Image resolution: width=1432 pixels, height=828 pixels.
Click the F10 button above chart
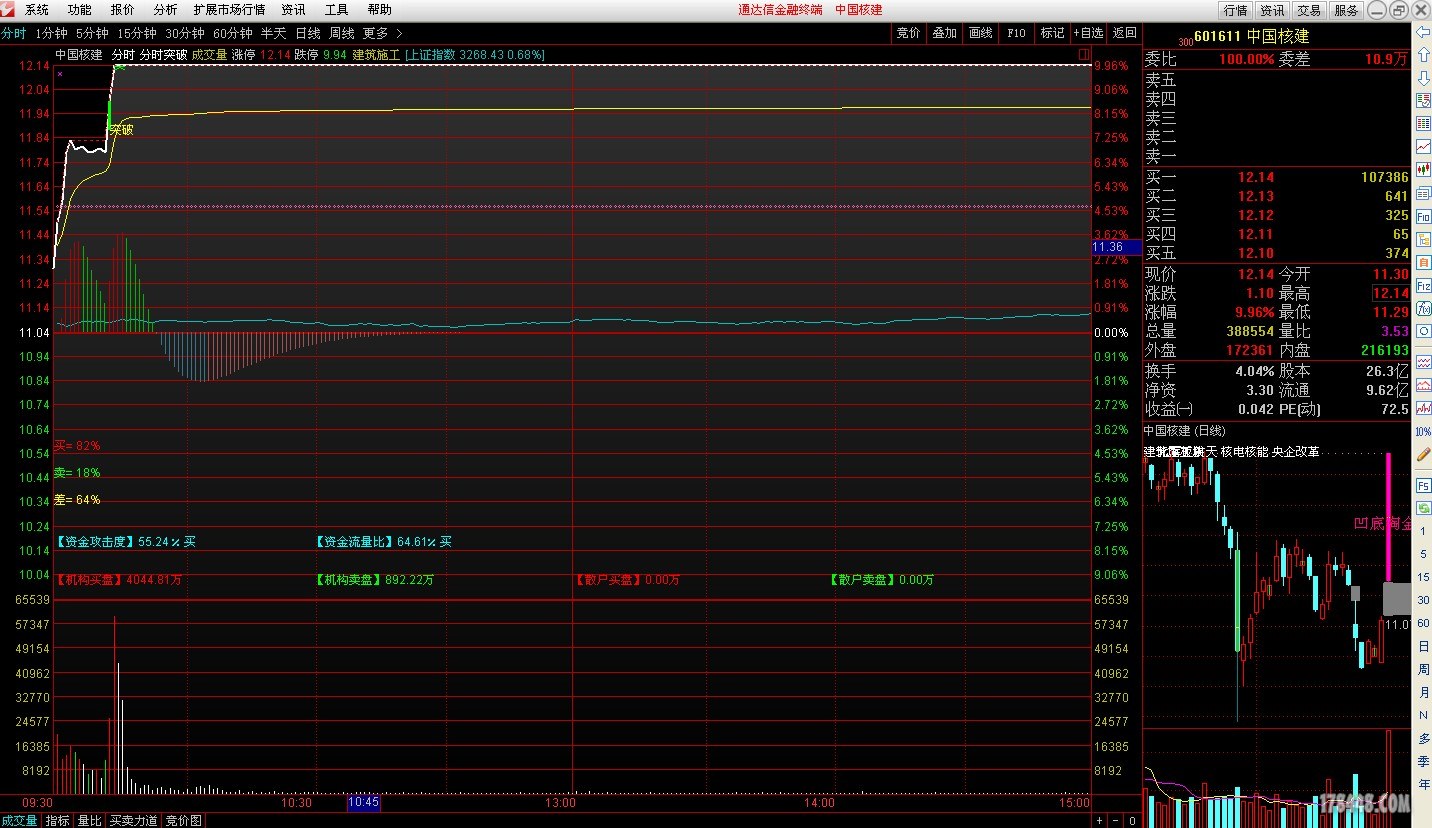click(x=1016, y=33)
